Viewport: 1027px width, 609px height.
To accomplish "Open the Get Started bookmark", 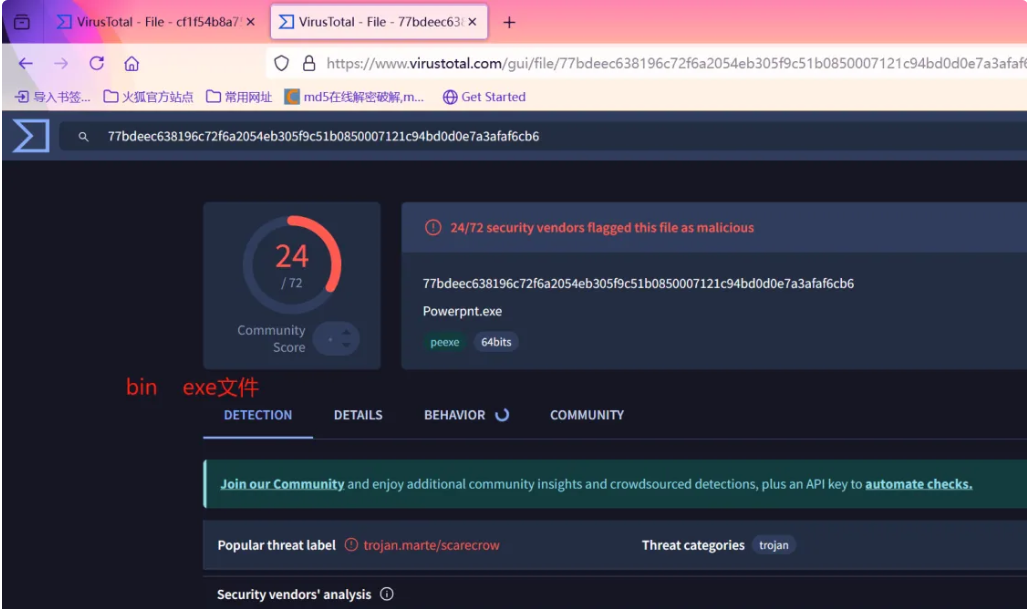I will coord(485,97).
